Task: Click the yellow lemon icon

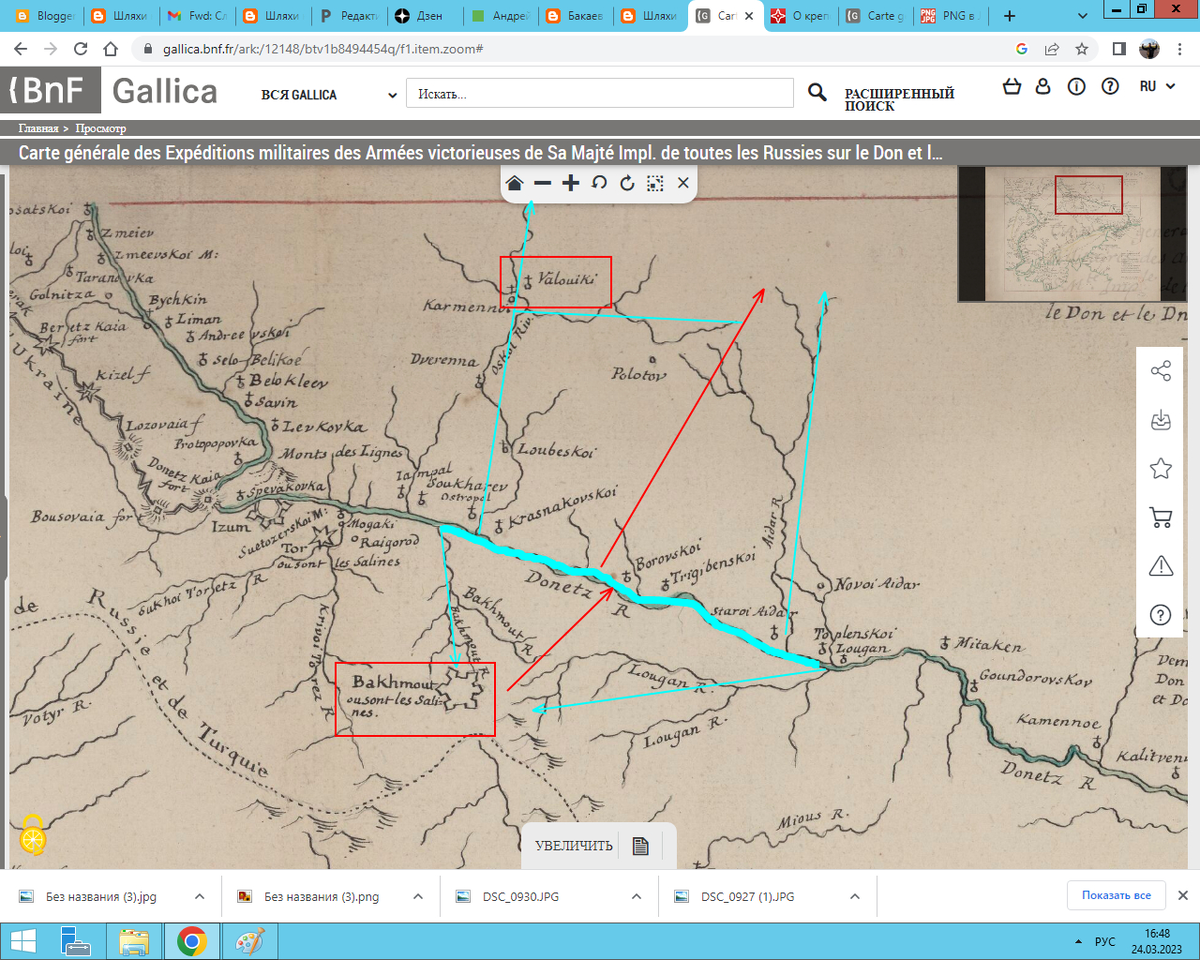Action: (32, 836)
